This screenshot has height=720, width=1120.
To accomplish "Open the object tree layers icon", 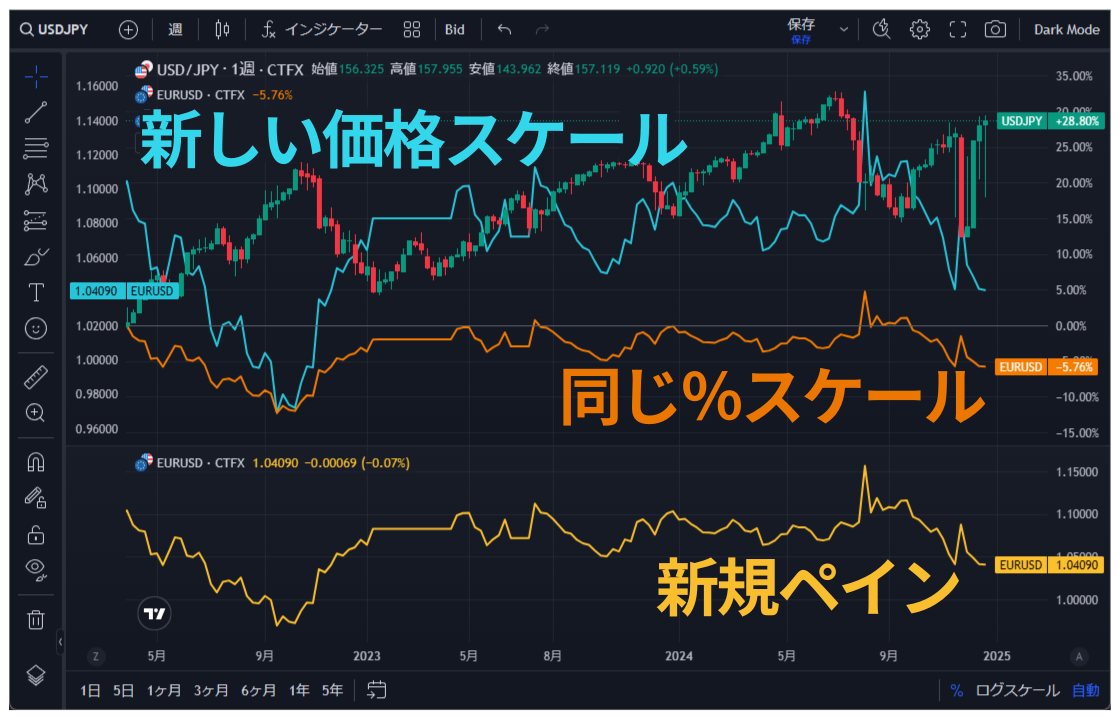I will 36,675.
